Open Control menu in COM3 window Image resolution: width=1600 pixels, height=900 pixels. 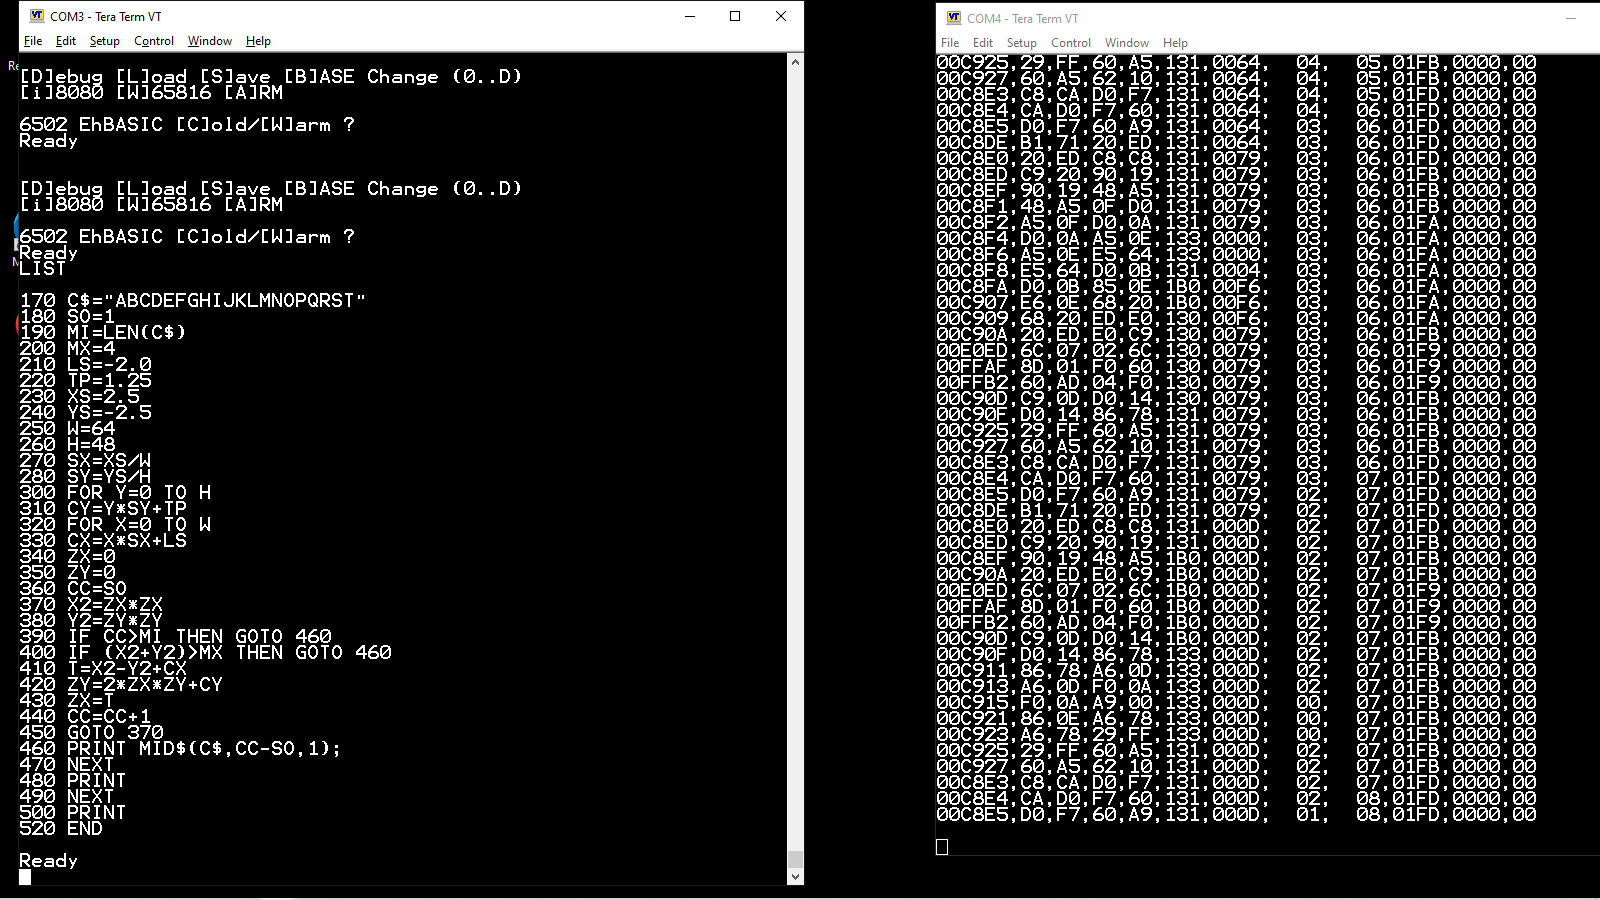point(154,41)
